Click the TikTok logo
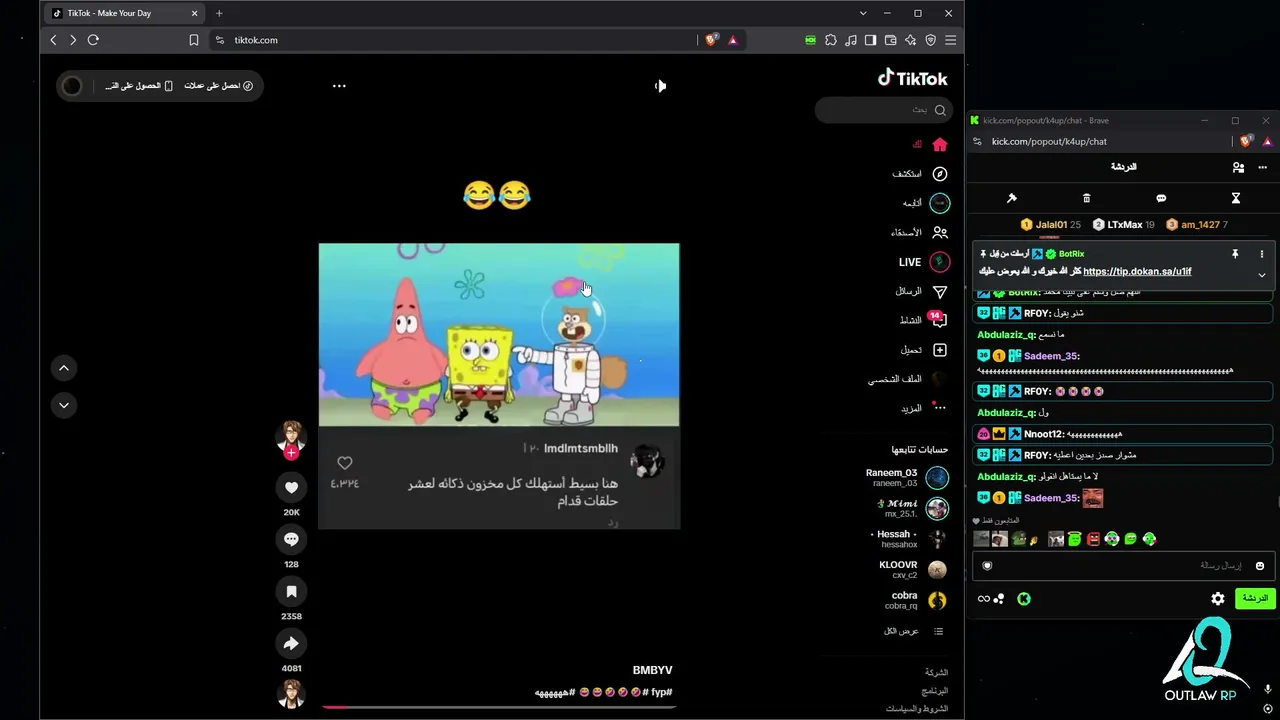 tap(912, 78)
